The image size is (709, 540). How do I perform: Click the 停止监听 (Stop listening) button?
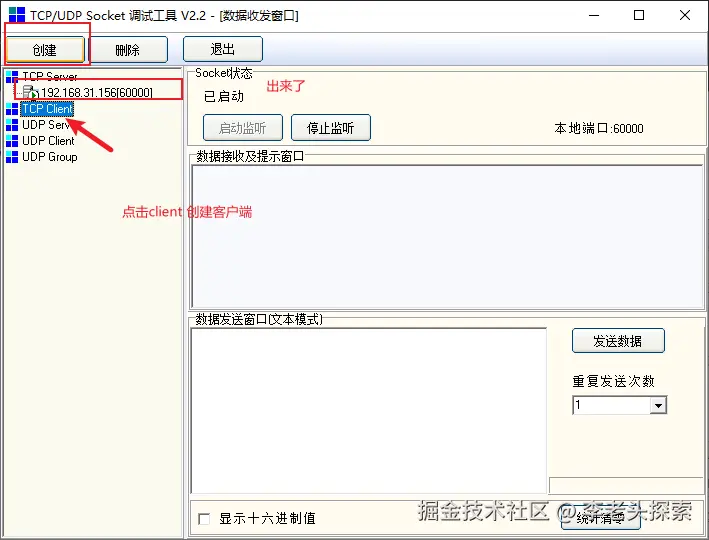331,128
